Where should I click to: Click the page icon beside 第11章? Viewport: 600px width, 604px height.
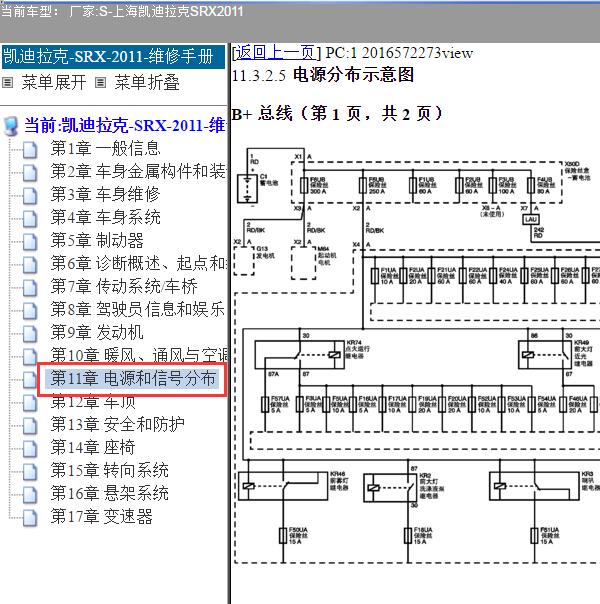coord(30,380)
